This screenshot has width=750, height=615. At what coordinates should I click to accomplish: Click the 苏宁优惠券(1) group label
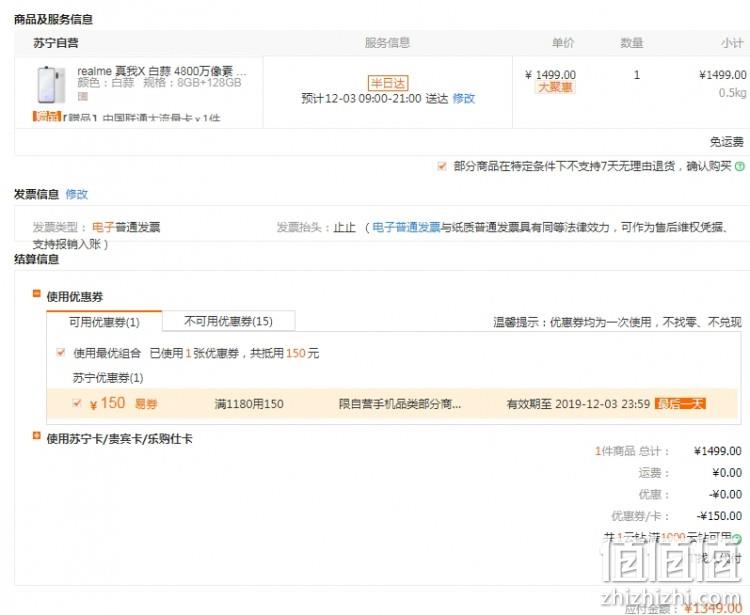[108, 378]
